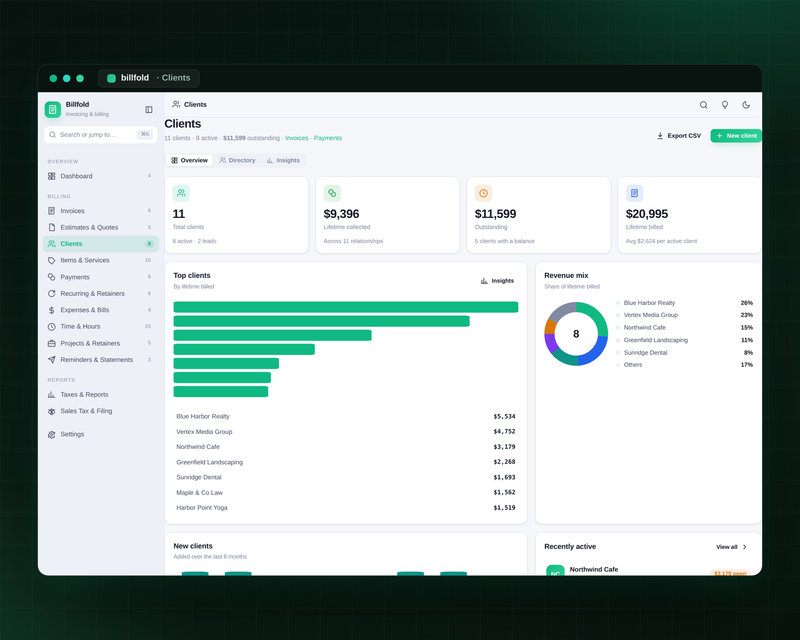
Task: Go to Estimates & Quotes
Action: pos(101,227)
